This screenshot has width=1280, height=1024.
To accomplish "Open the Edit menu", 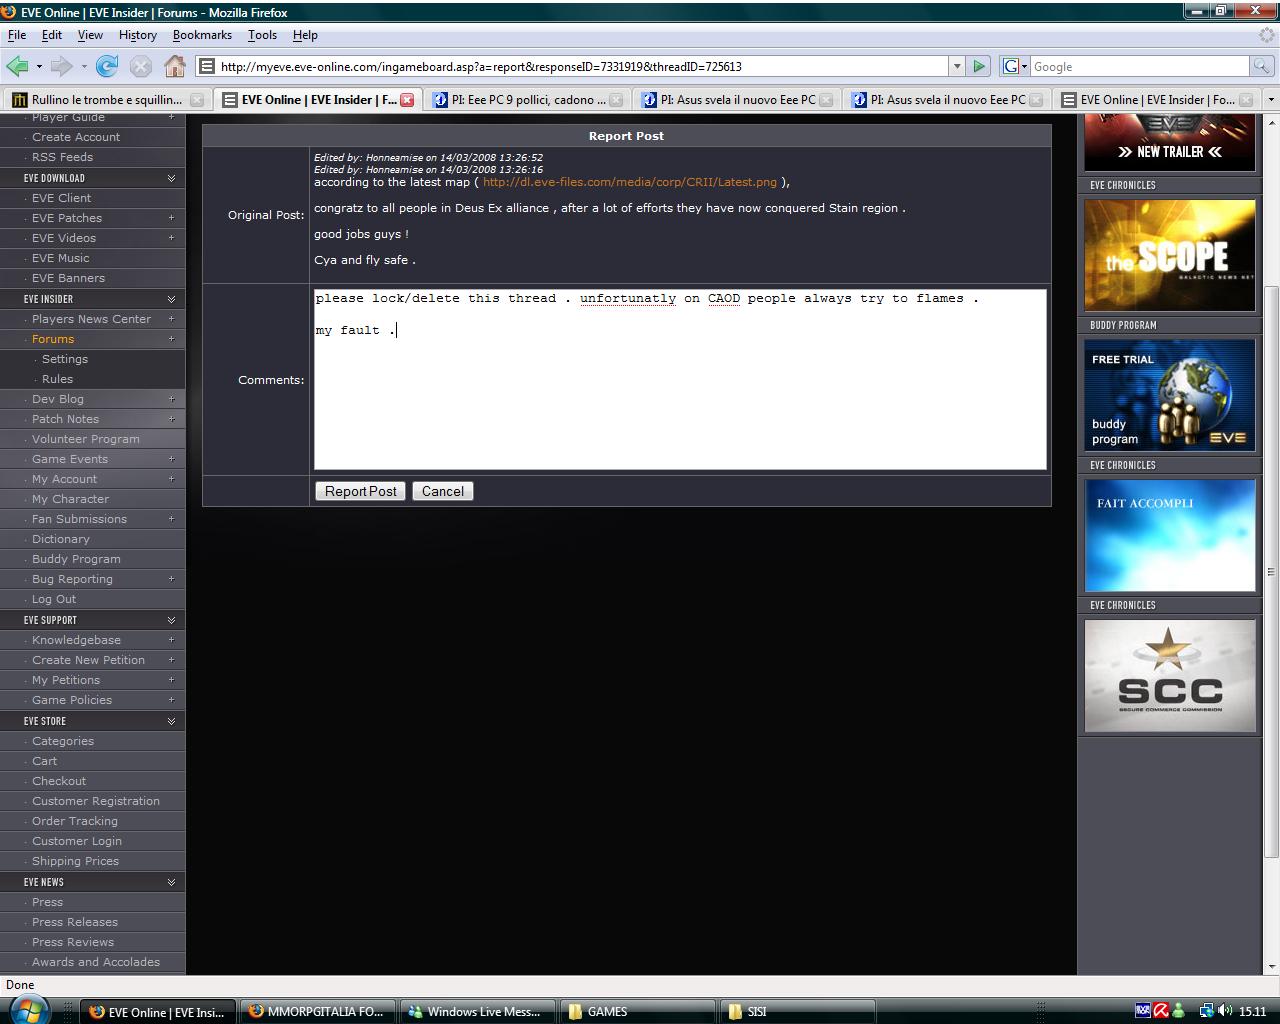I will coord(52,35).
